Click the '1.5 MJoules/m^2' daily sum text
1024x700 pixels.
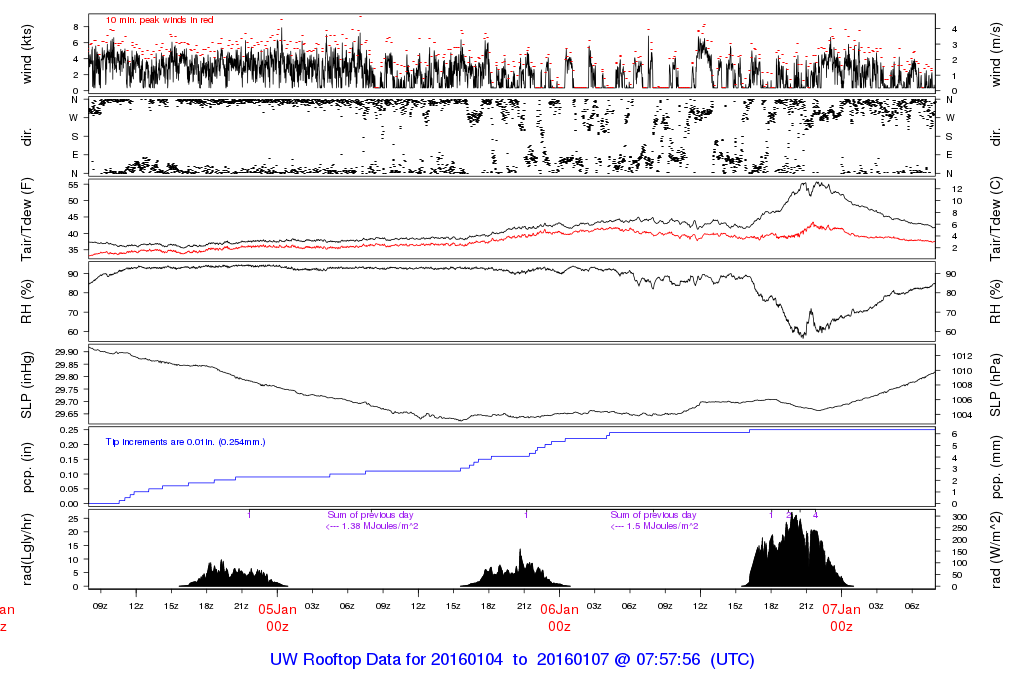coord(662,526)
